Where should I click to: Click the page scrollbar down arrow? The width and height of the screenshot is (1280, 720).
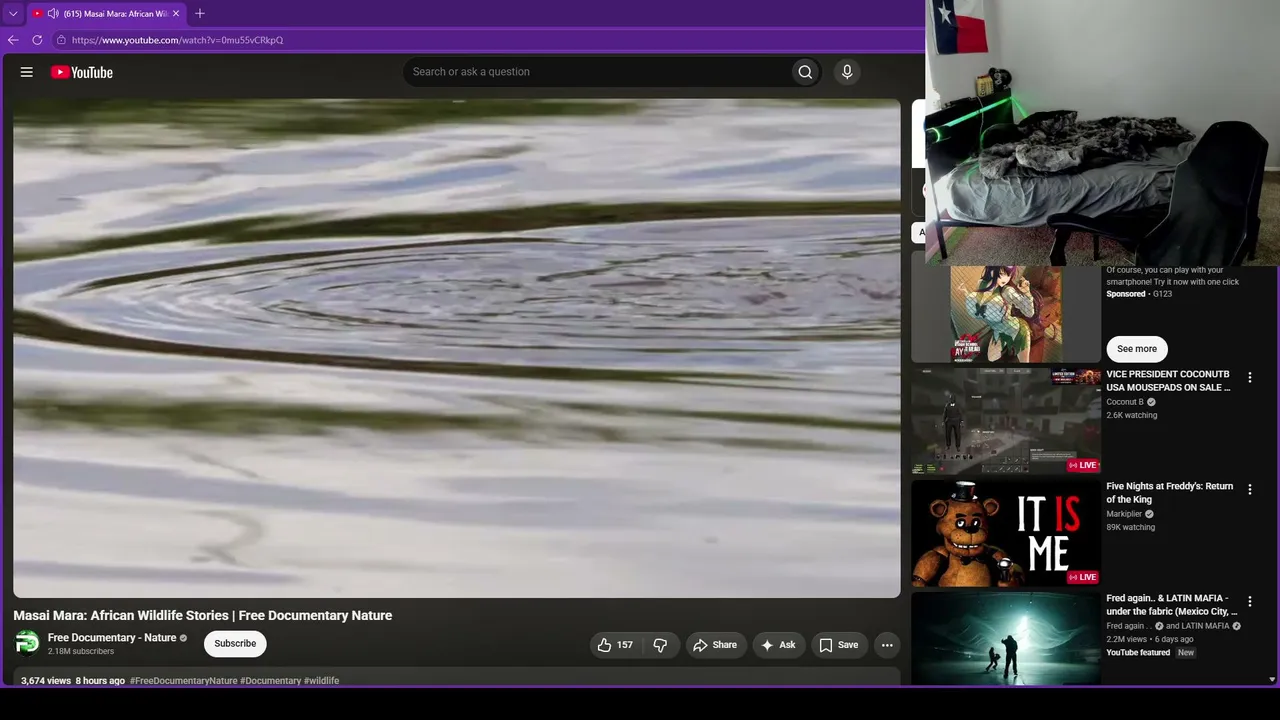[1272, 680]
